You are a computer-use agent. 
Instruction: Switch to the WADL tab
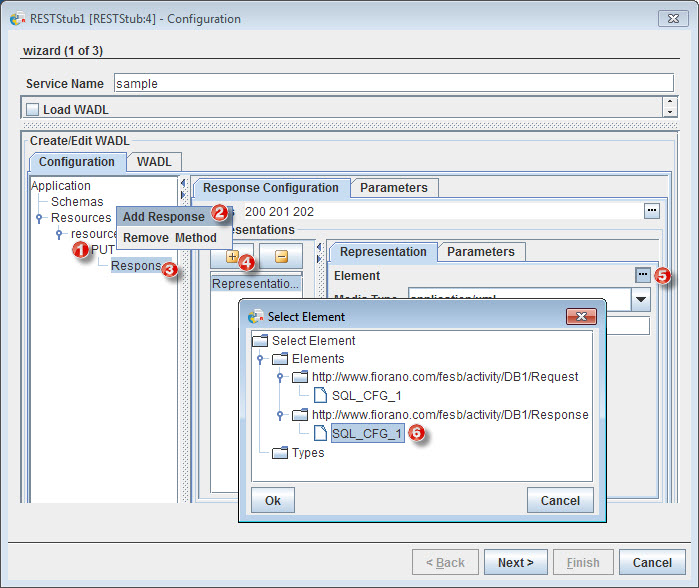154,162
